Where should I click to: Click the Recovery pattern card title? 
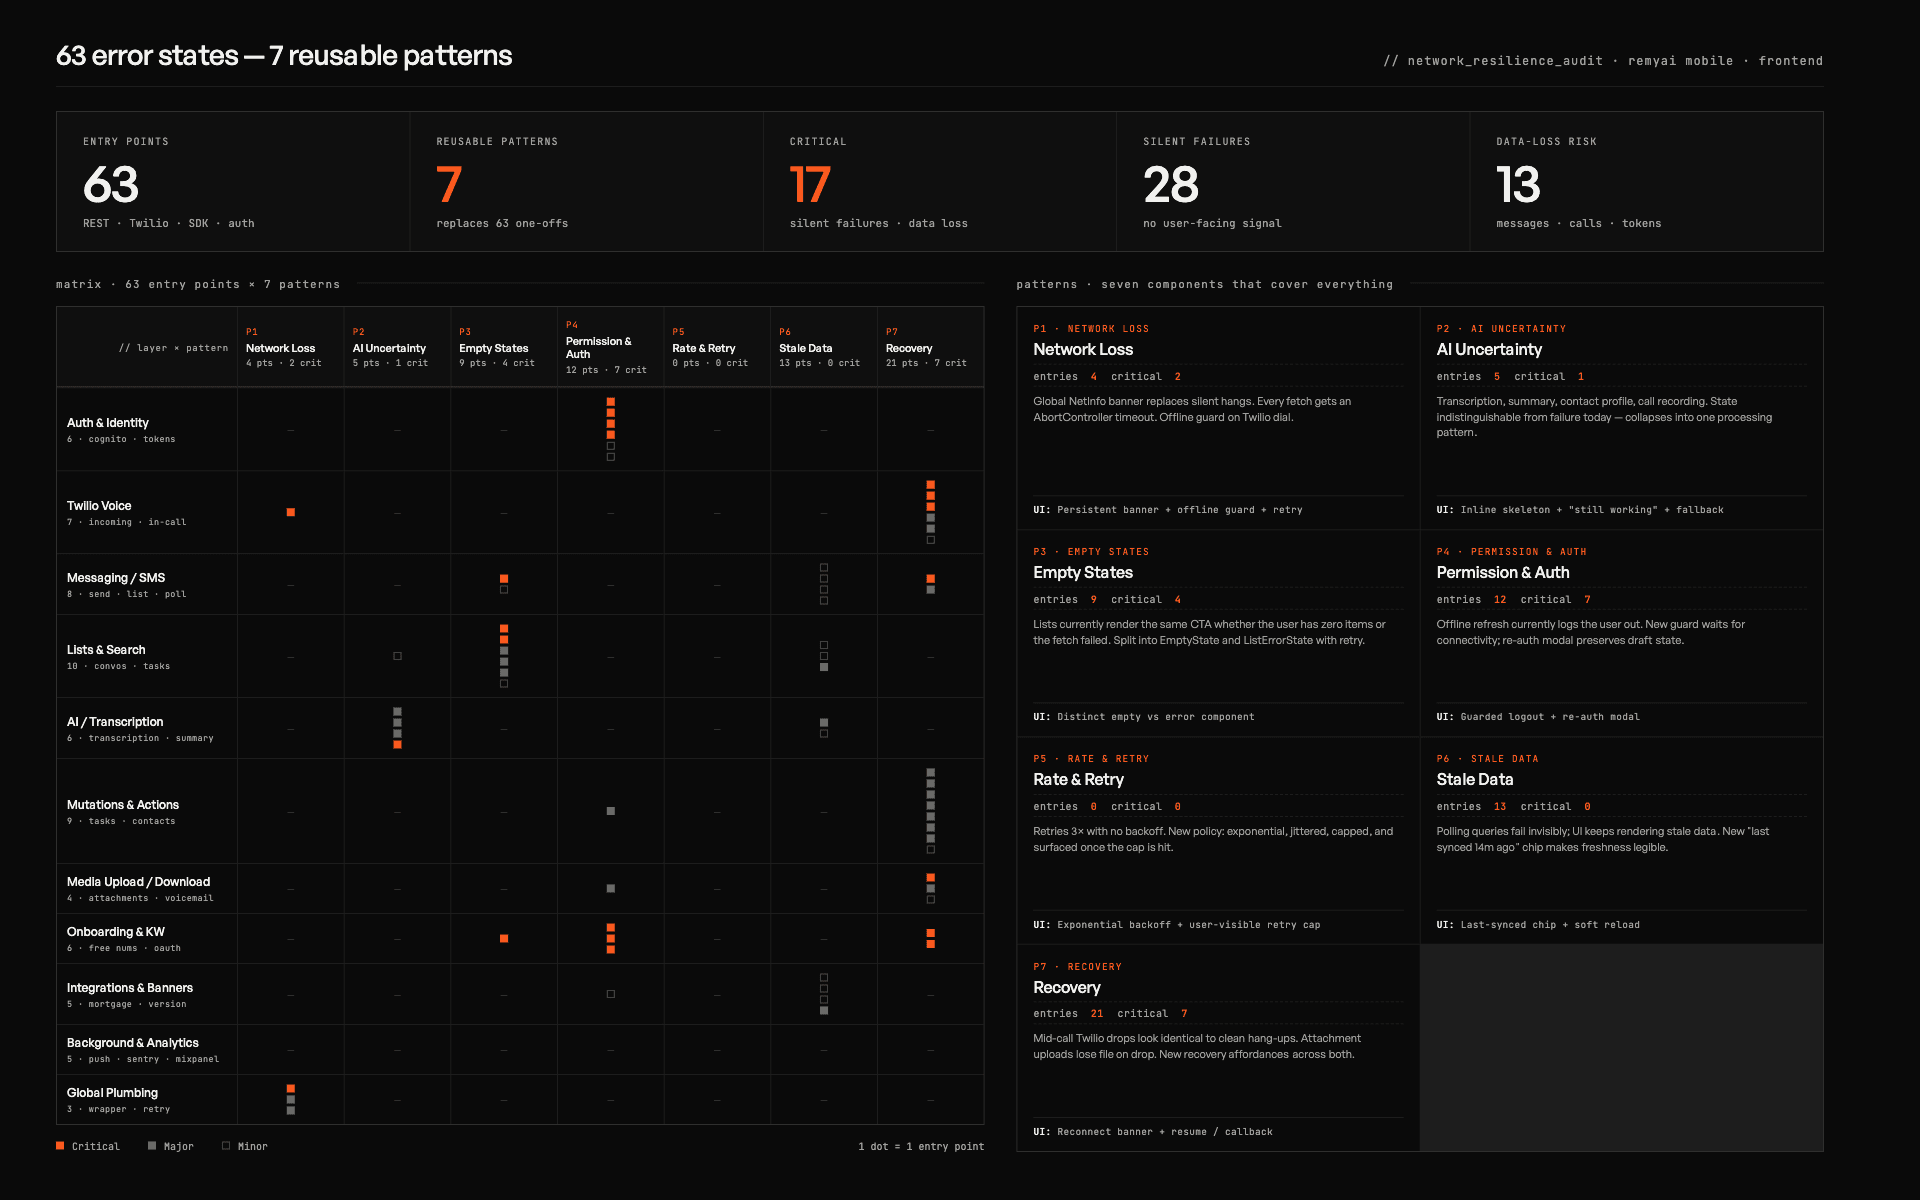pos(1067,988)
